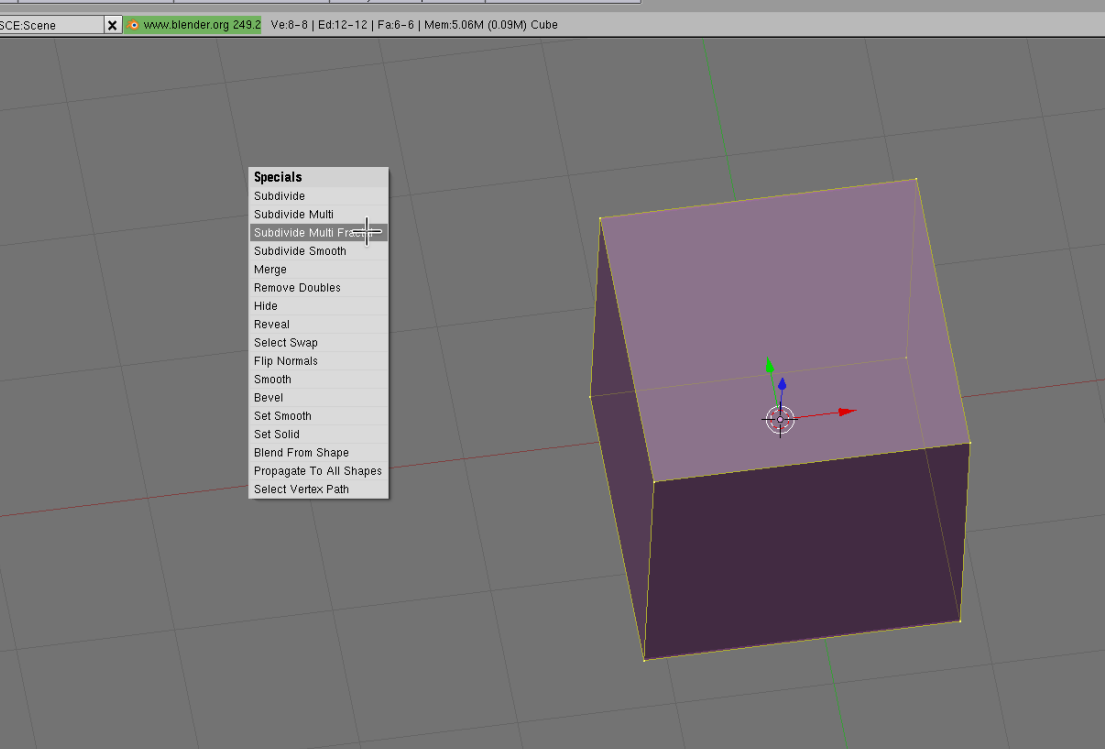
Task: Click the Ed:12-12 edge count text
Action: 342,25
